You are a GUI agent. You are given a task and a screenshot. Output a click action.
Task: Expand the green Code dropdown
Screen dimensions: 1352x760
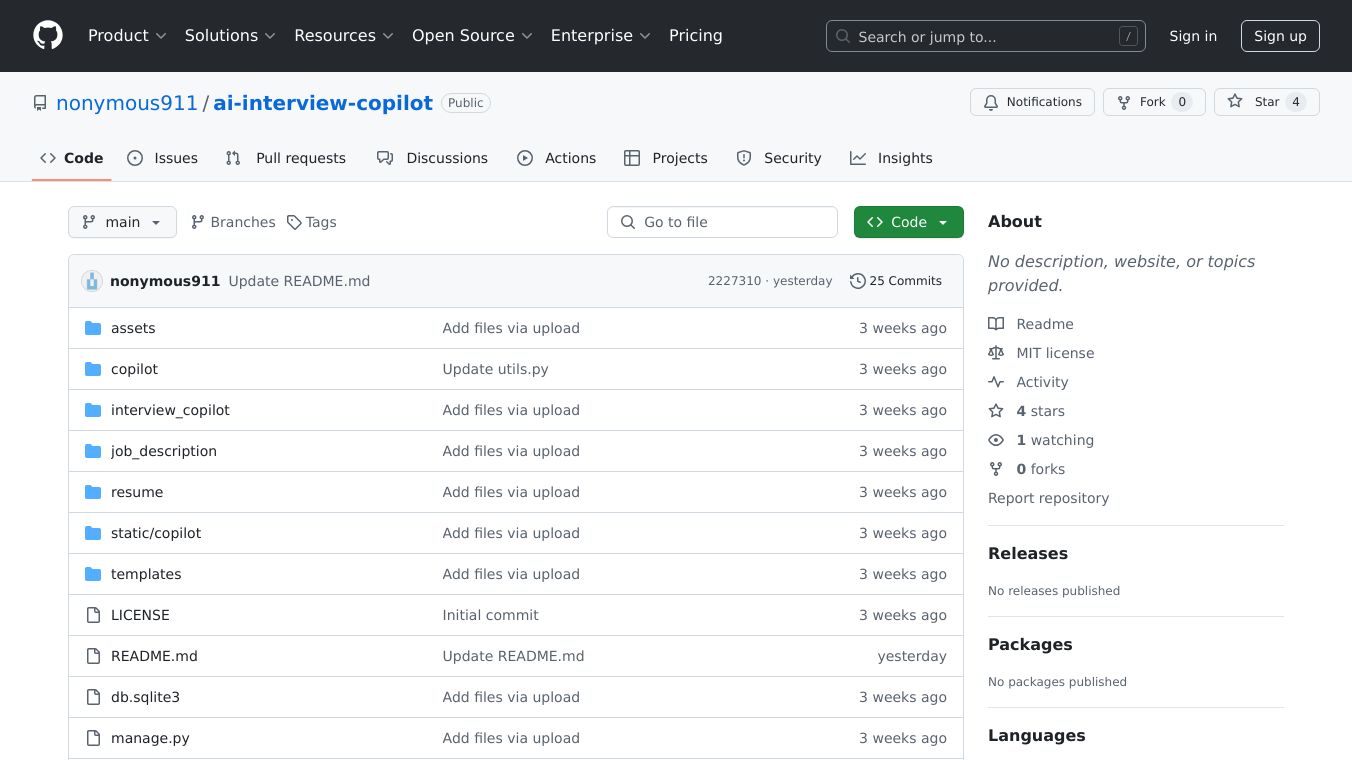908,222
